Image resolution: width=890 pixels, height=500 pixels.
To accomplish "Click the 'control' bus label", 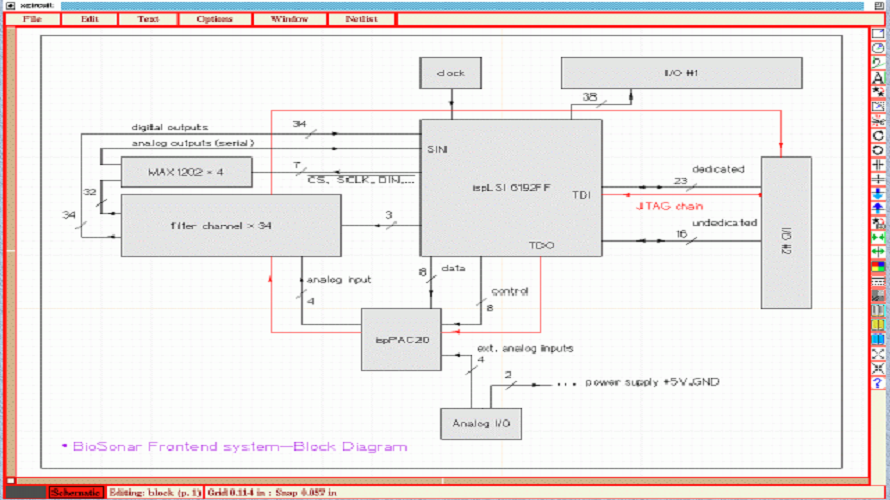I will point(510,291).
